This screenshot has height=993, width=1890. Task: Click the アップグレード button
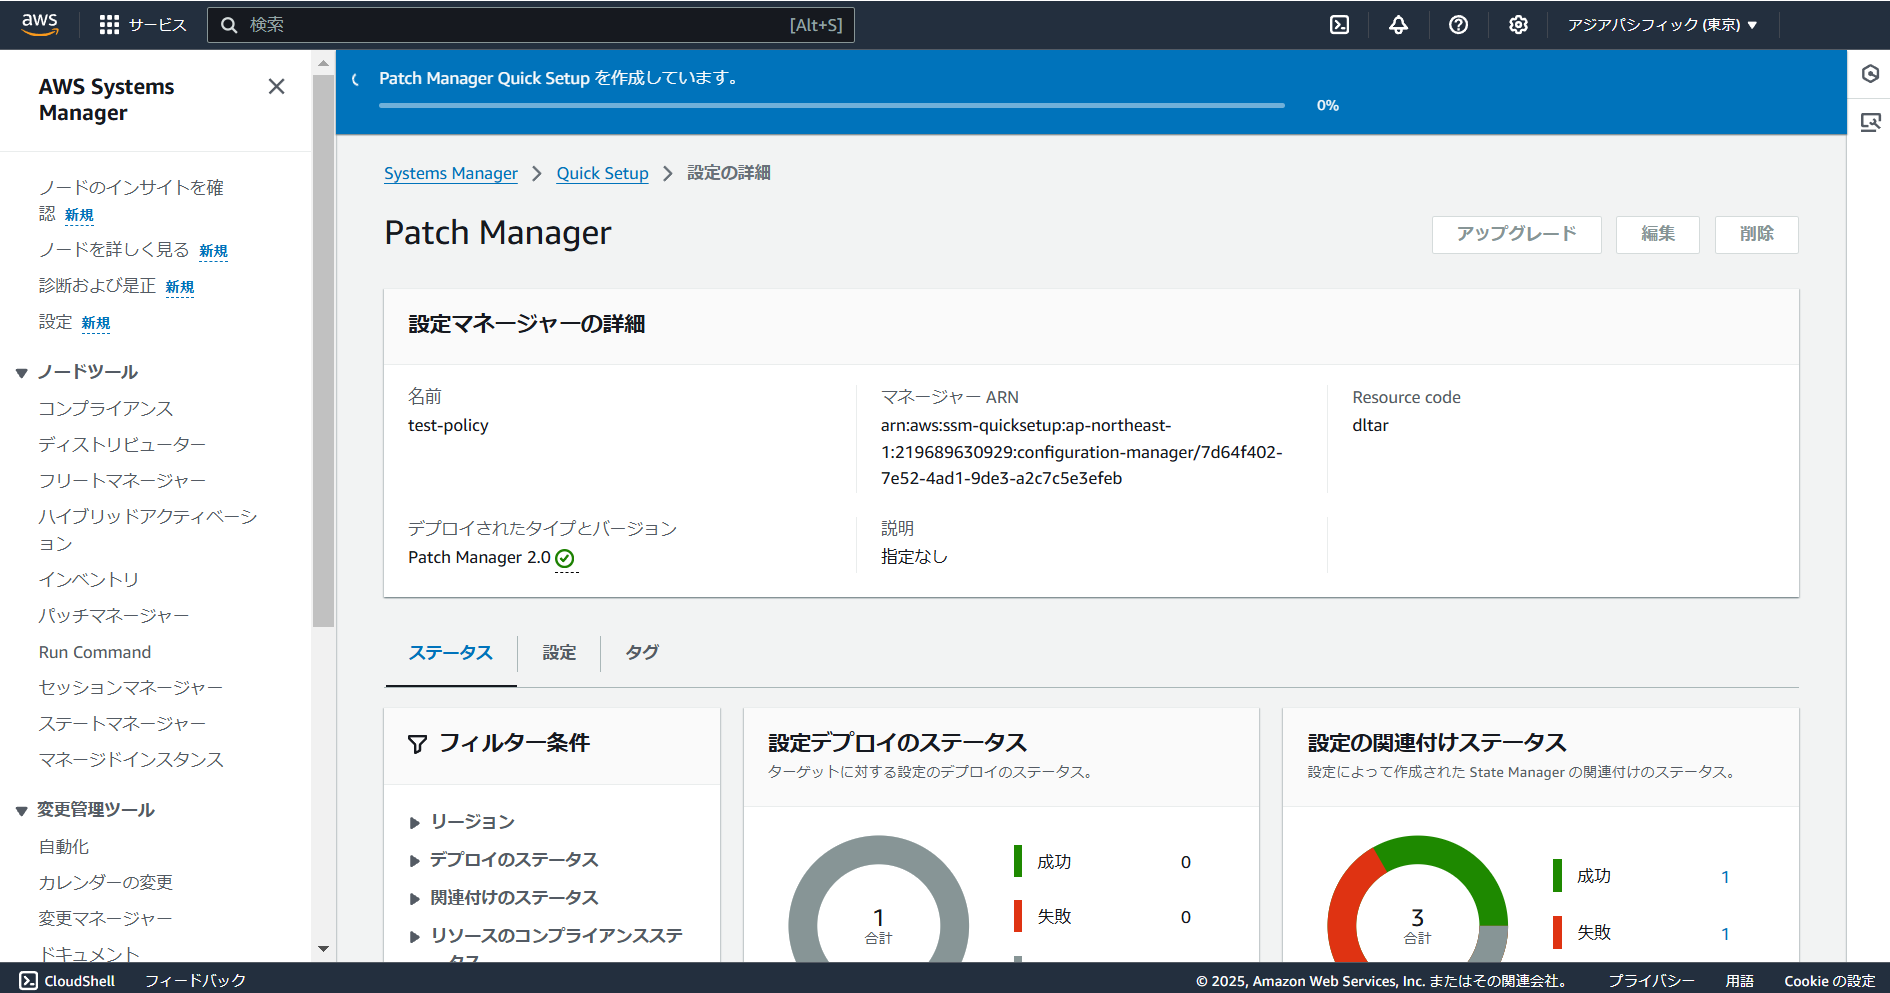tap(1516, 234)
